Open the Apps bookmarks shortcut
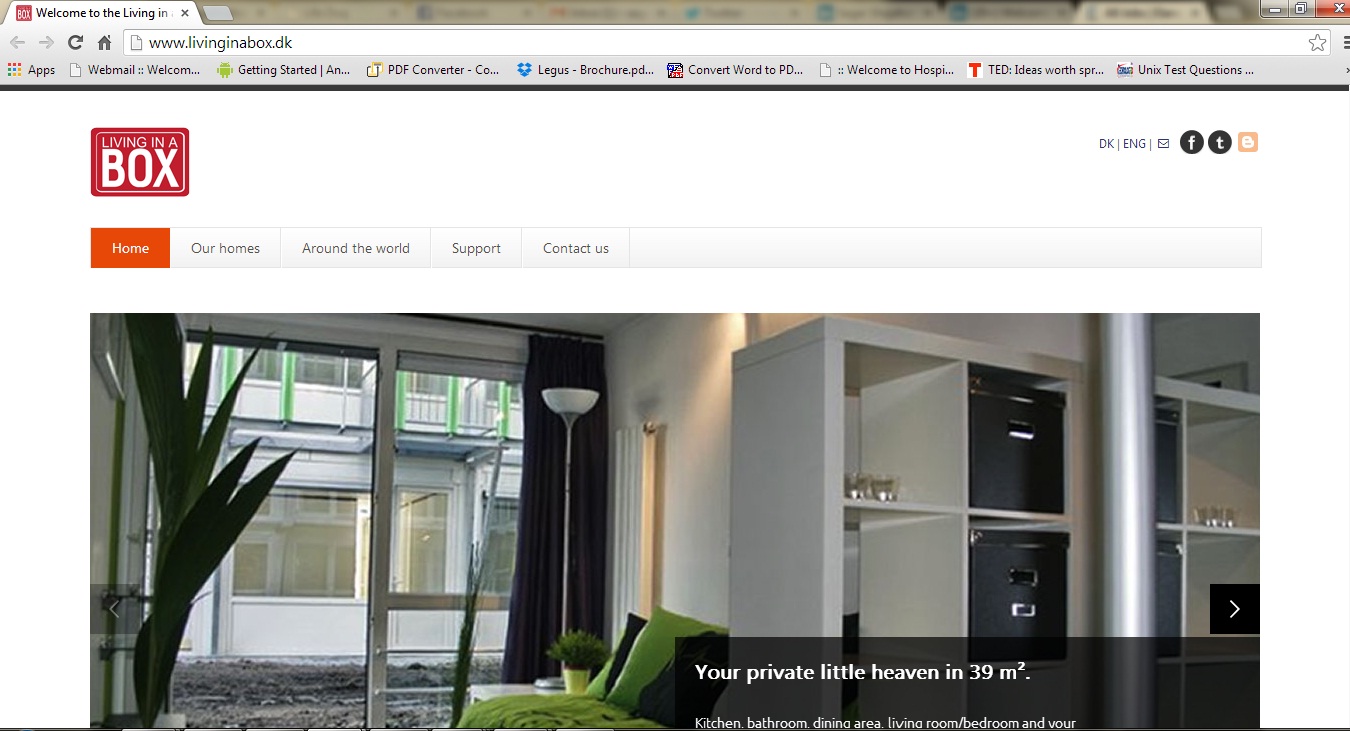 [31, 70]
